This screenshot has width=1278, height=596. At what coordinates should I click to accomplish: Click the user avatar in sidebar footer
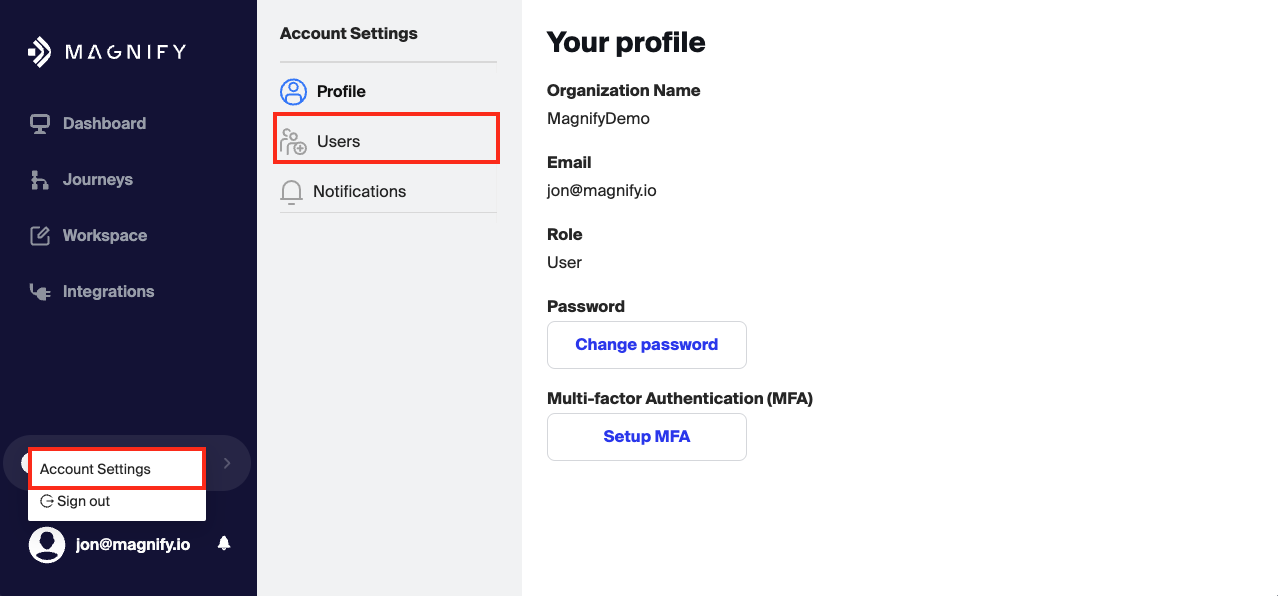point(47,544)
